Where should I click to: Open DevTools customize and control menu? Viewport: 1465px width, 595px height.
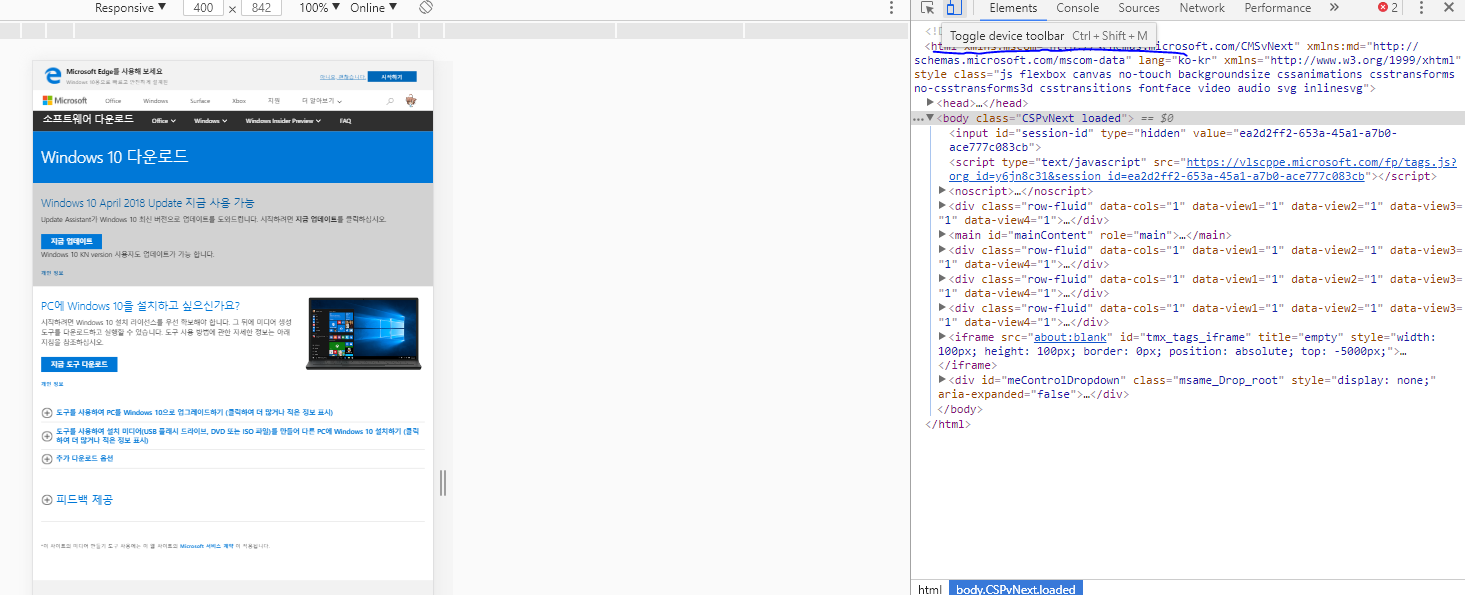coord(1421,8)
